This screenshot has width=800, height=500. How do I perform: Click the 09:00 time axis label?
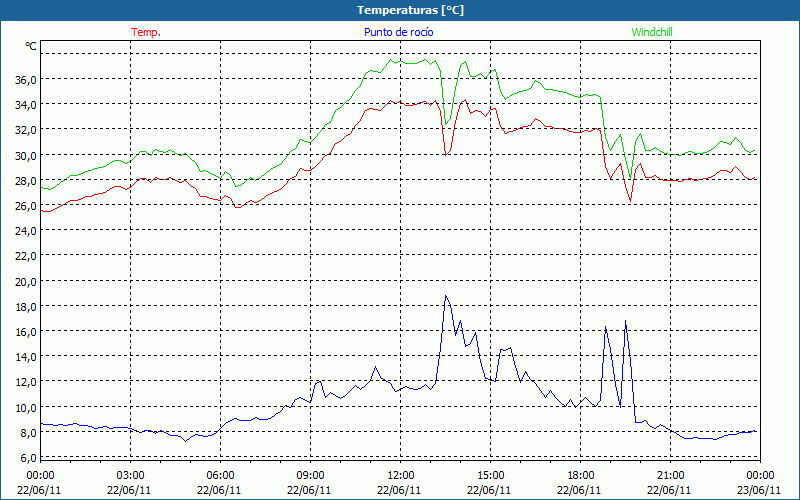tap(310, 476)
